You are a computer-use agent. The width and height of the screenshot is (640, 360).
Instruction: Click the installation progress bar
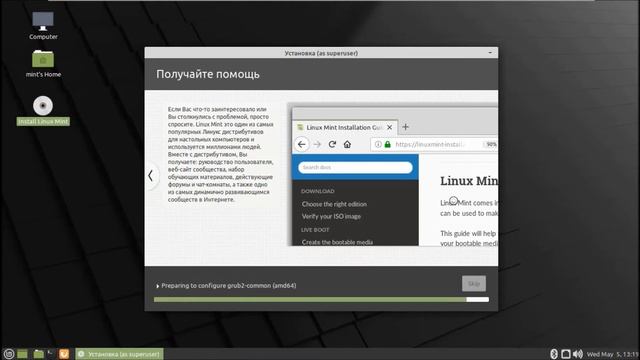[321, 300]
